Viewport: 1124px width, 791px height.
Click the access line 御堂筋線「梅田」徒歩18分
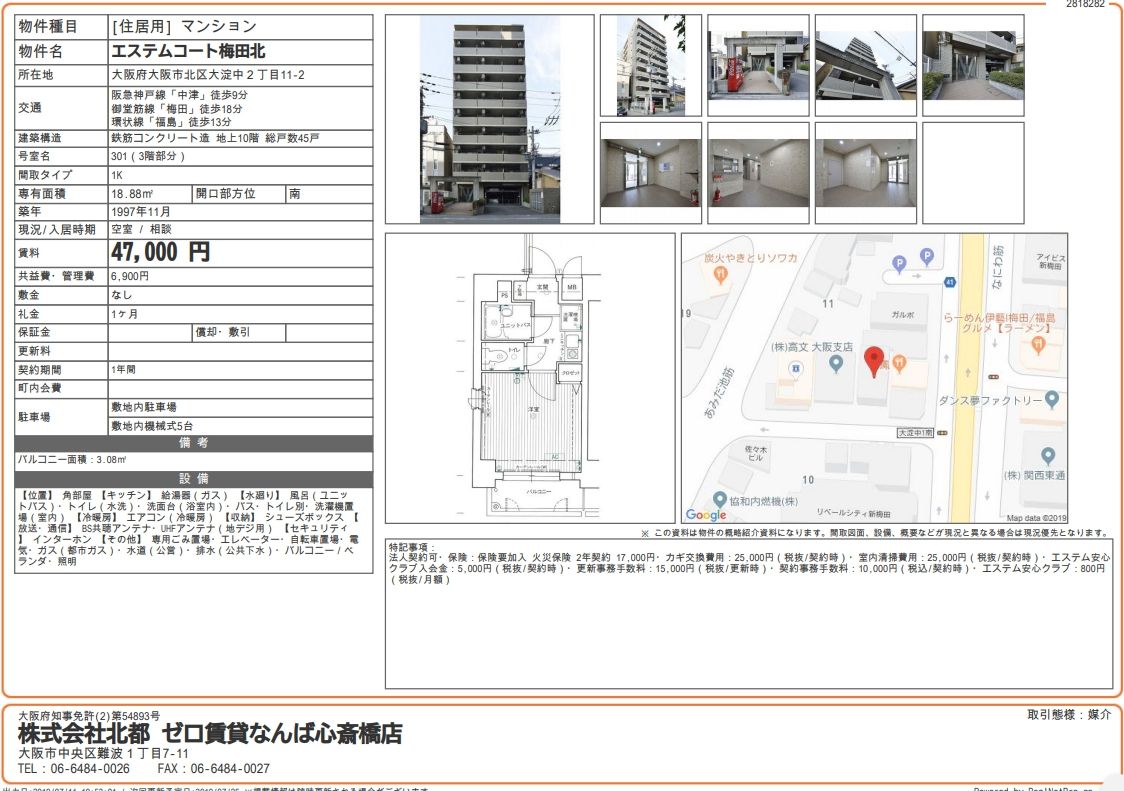(x=176, y=109)
